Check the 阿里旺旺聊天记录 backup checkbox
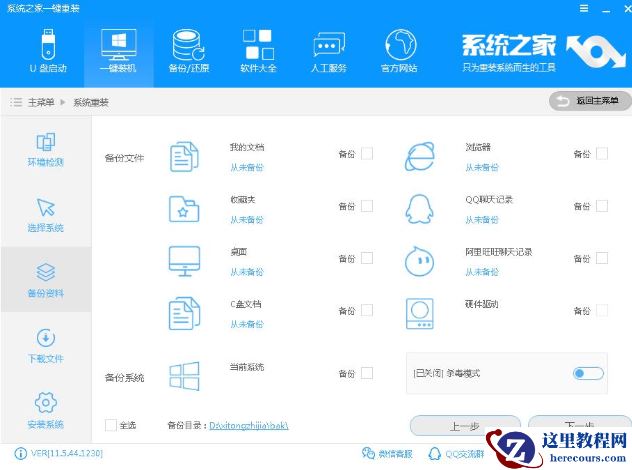 point(602,258)
